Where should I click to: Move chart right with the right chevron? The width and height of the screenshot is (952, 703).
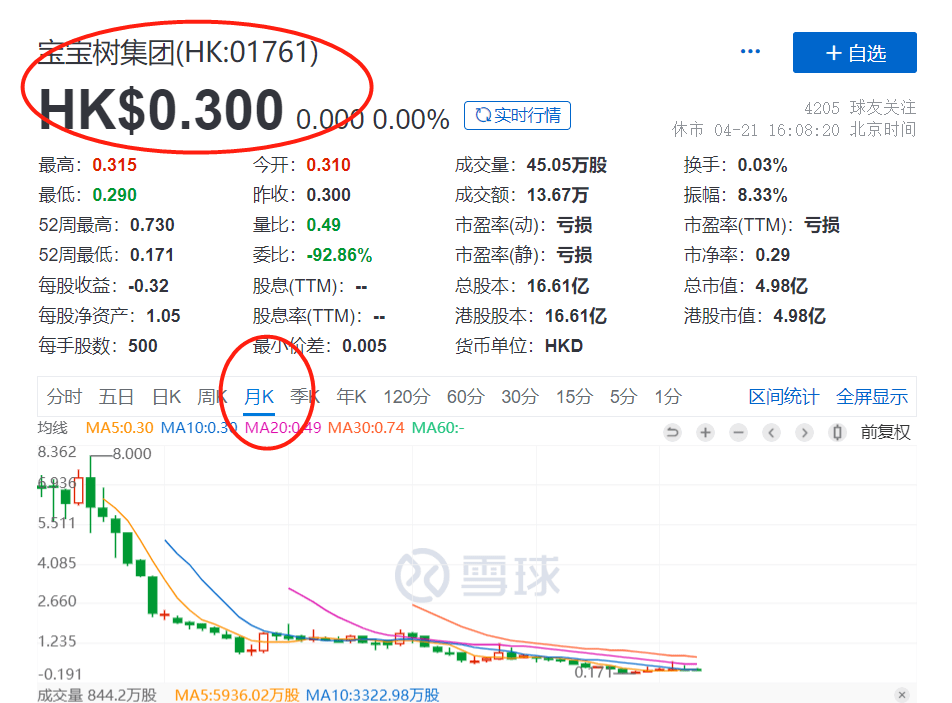(x=804, y=432)
